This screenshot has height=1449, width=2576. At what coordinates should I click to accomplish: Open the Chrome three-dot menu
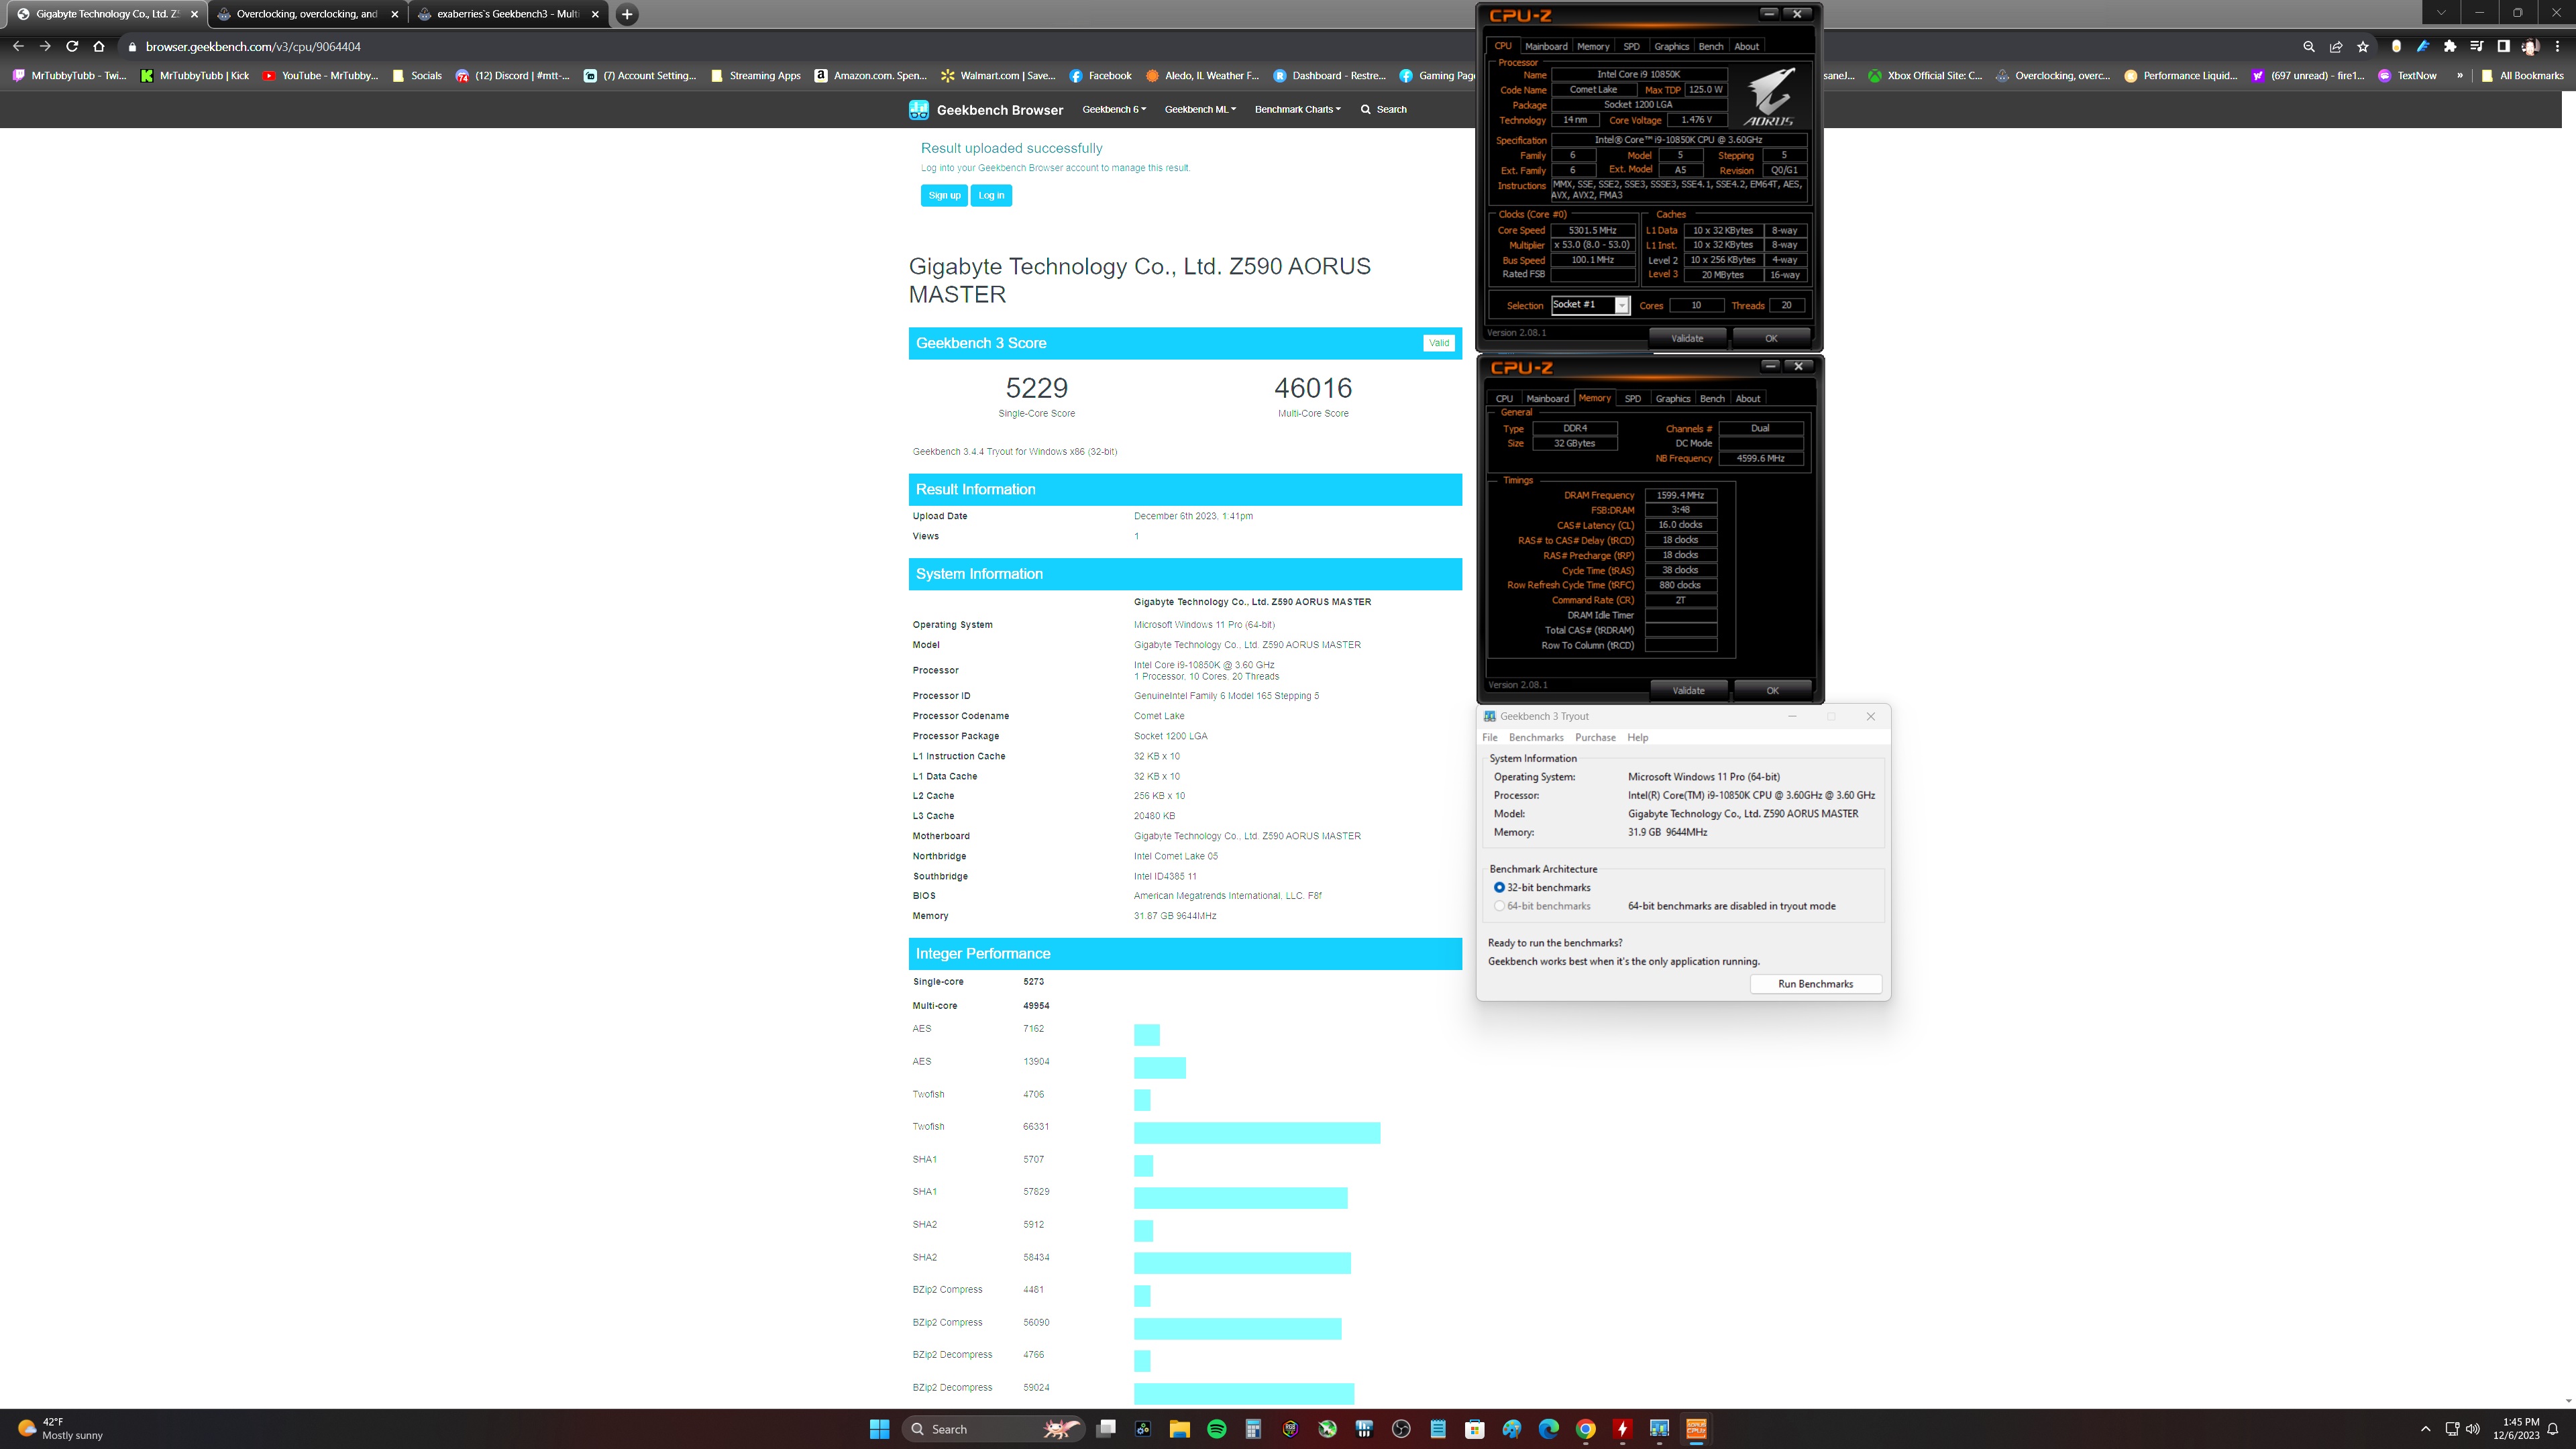click(x=2557, y=46)
